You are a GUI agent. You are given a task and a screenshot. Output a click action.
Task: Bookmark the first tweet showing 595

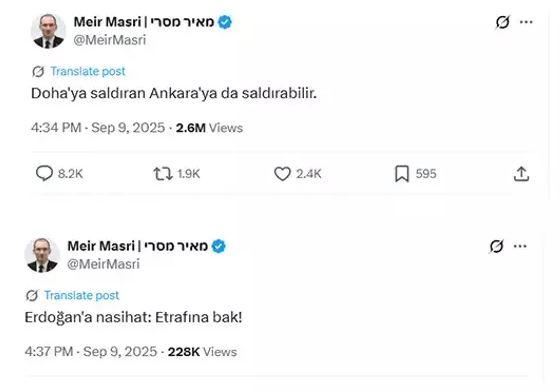[x=402, y=174]
